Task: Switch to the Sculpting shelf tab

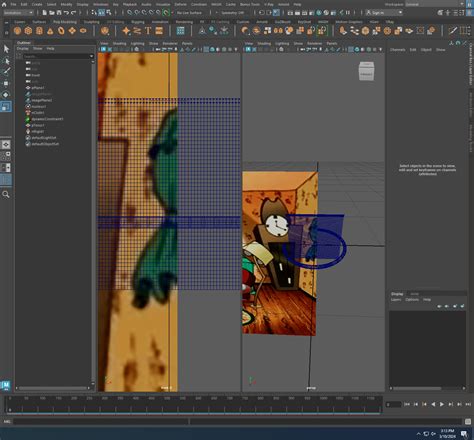Action: pyautogui.click(x=91, y=22)
